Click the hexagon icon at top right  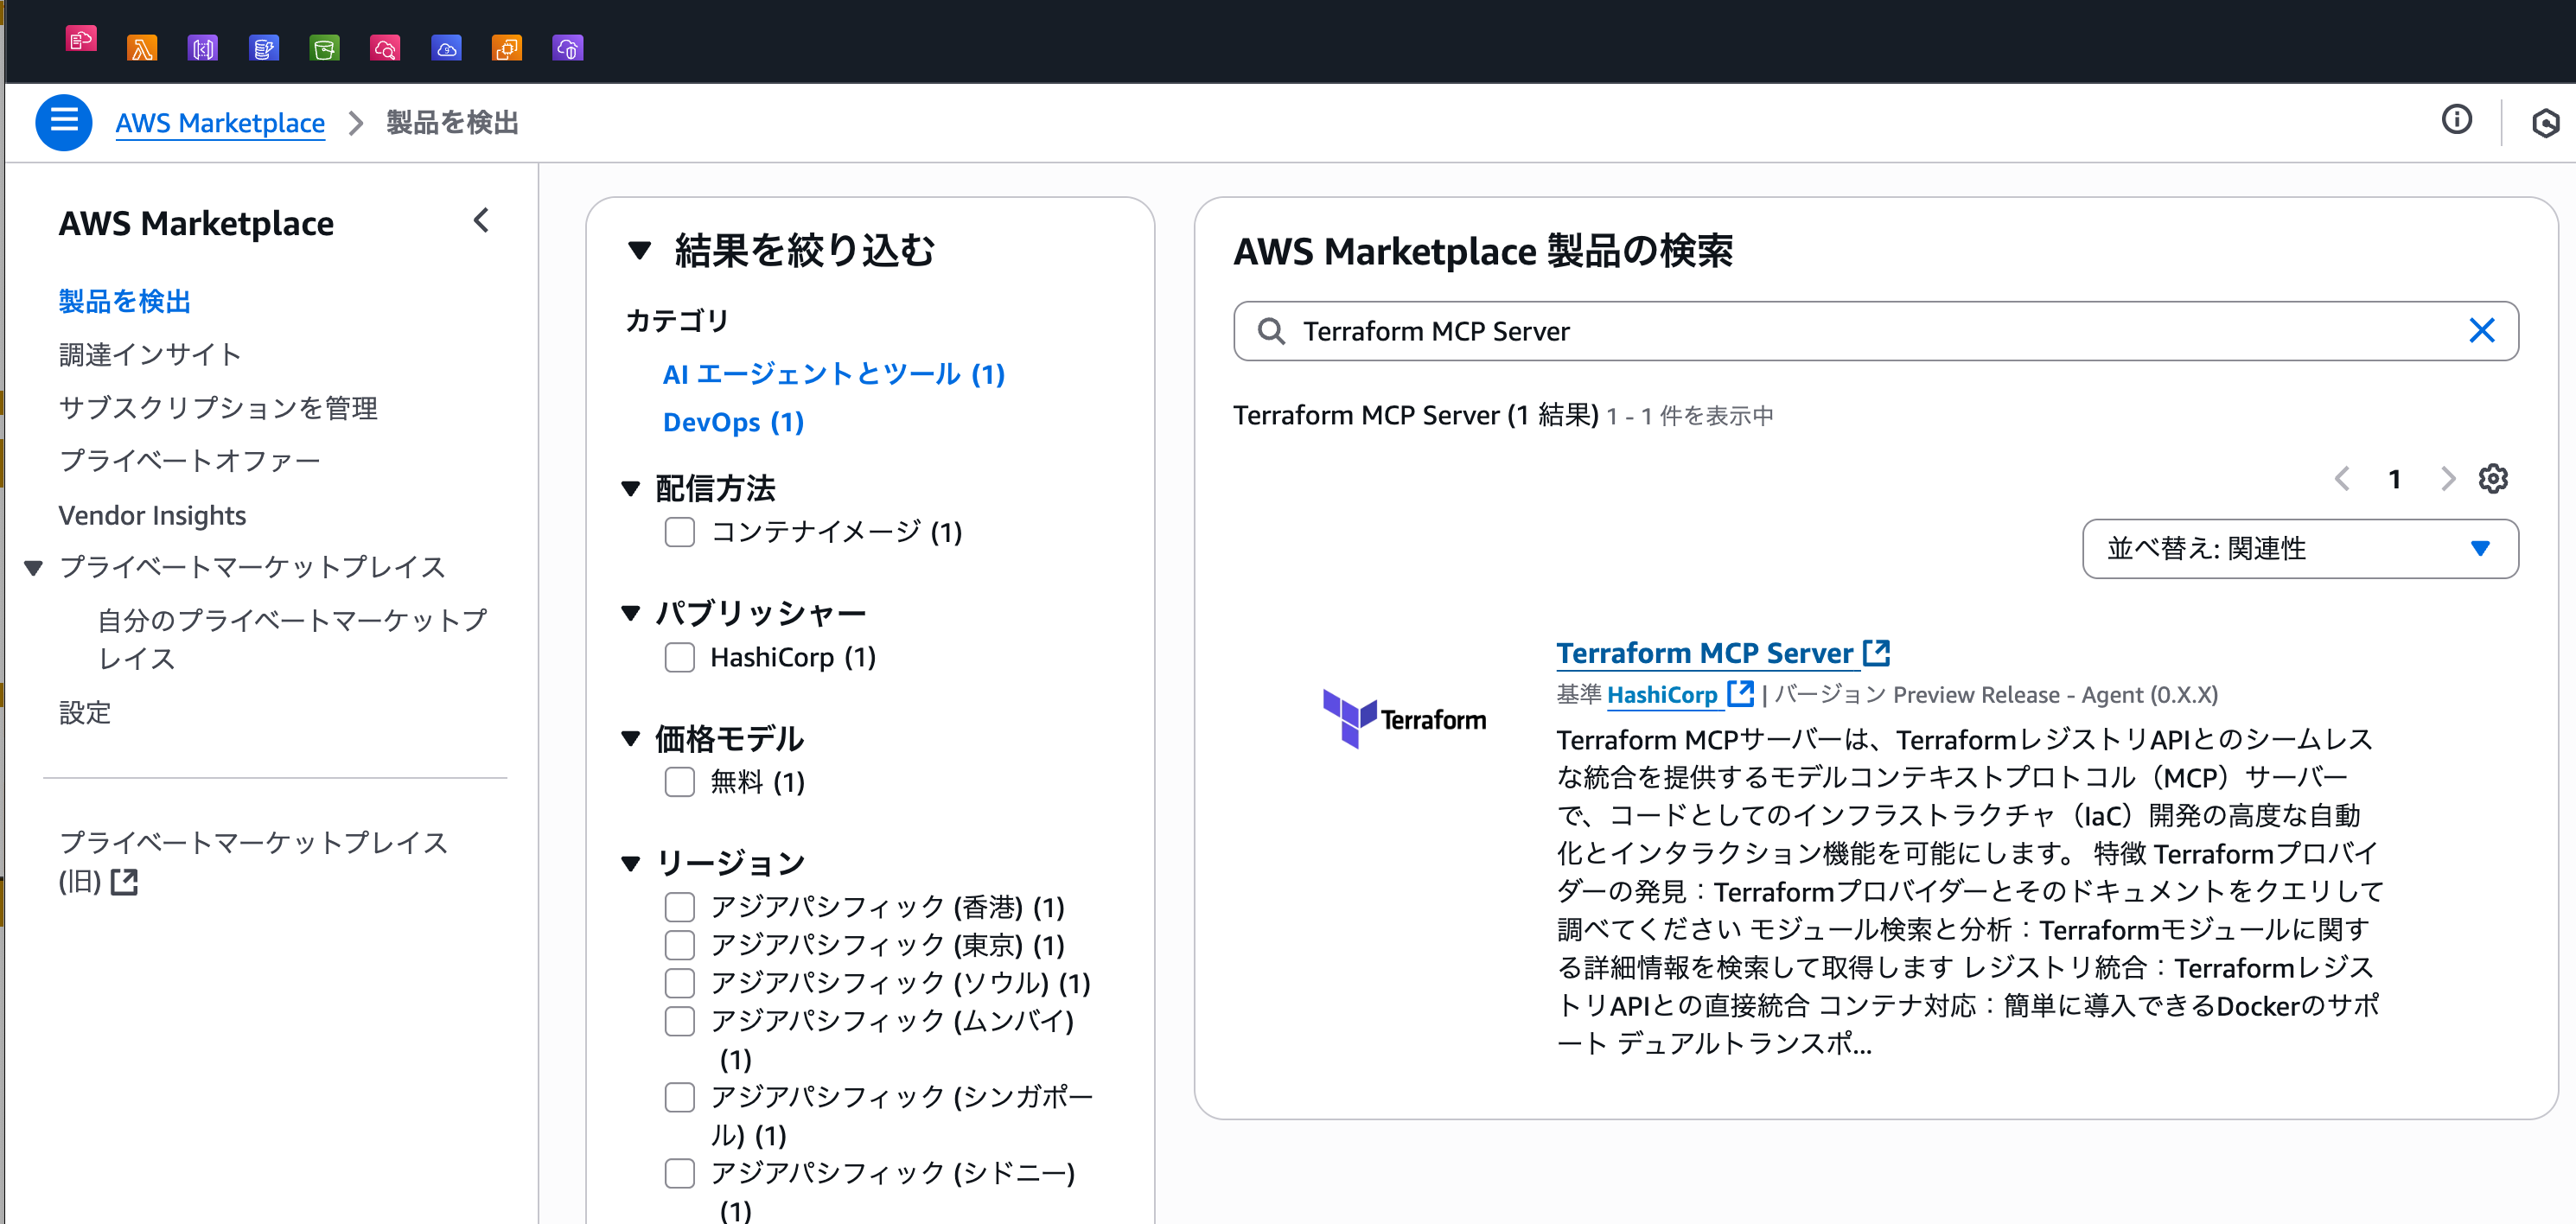(x=2545, y=123)
